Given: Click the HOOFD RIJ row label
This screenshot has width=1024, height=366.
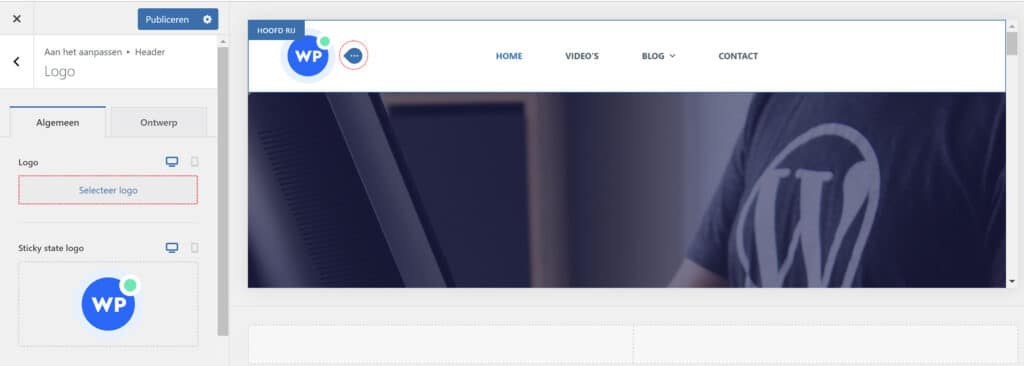Looking at the screenshot, I should pyautogui.click(x=276, y=30).
